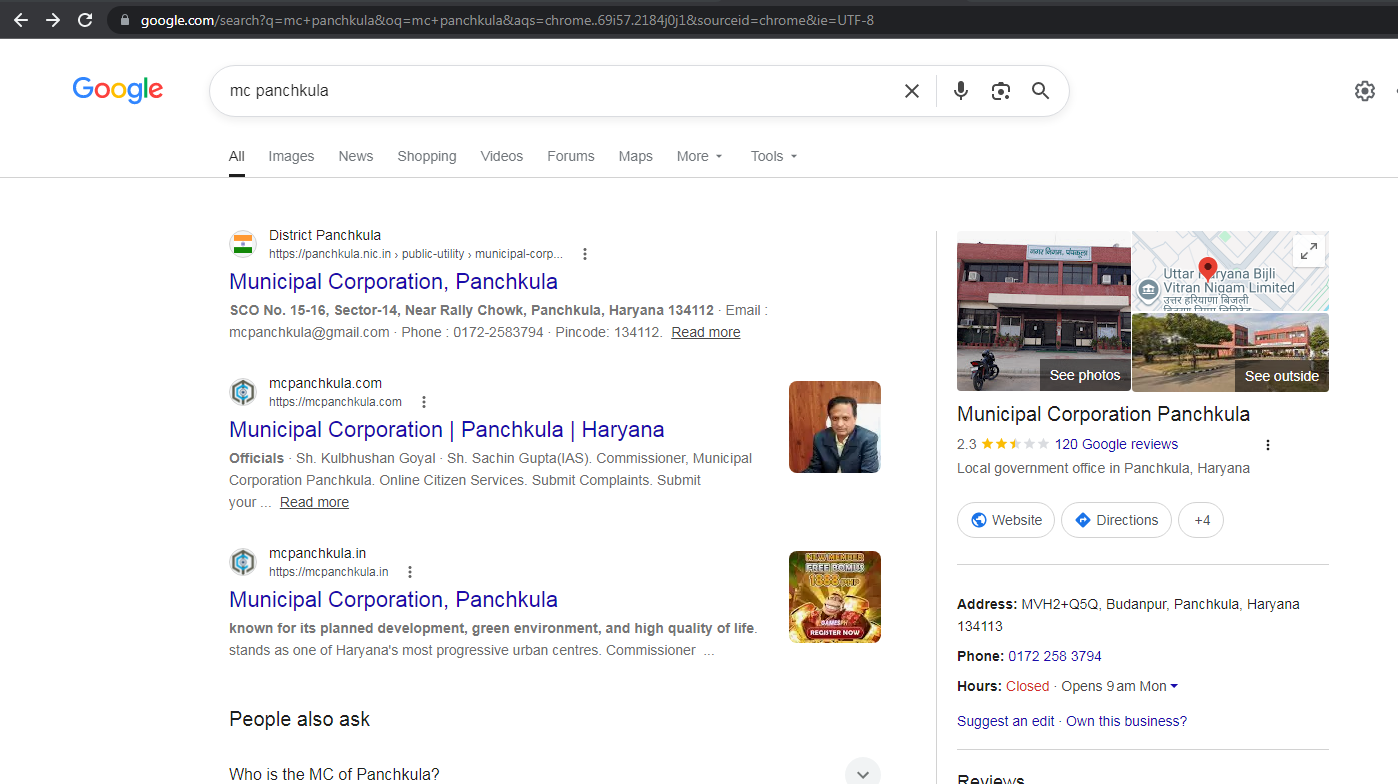Click the 'https://mcpanchkula.com' URL text
Viewport: 1398px width, 784px height.
point(335,402)
